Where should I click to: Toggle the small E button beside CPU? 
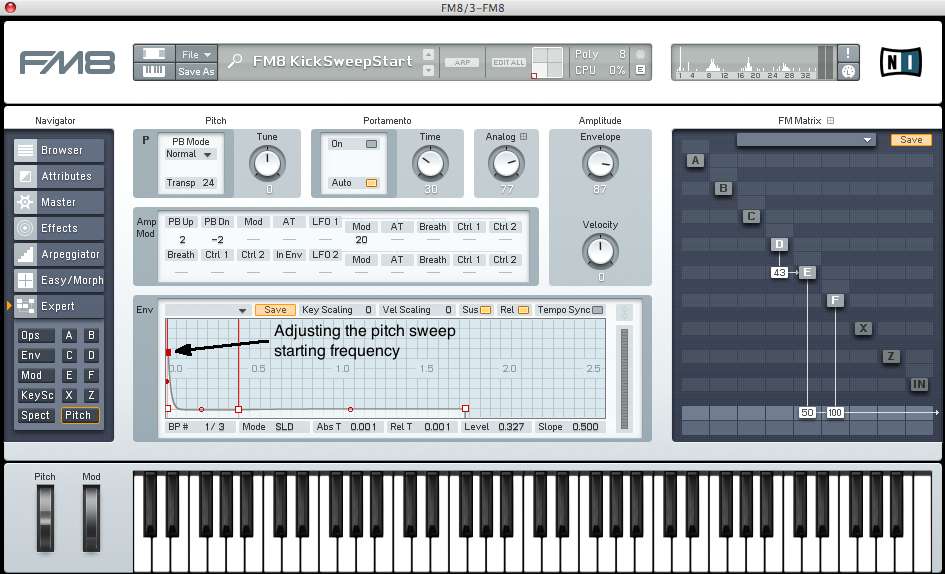(640, 70)
